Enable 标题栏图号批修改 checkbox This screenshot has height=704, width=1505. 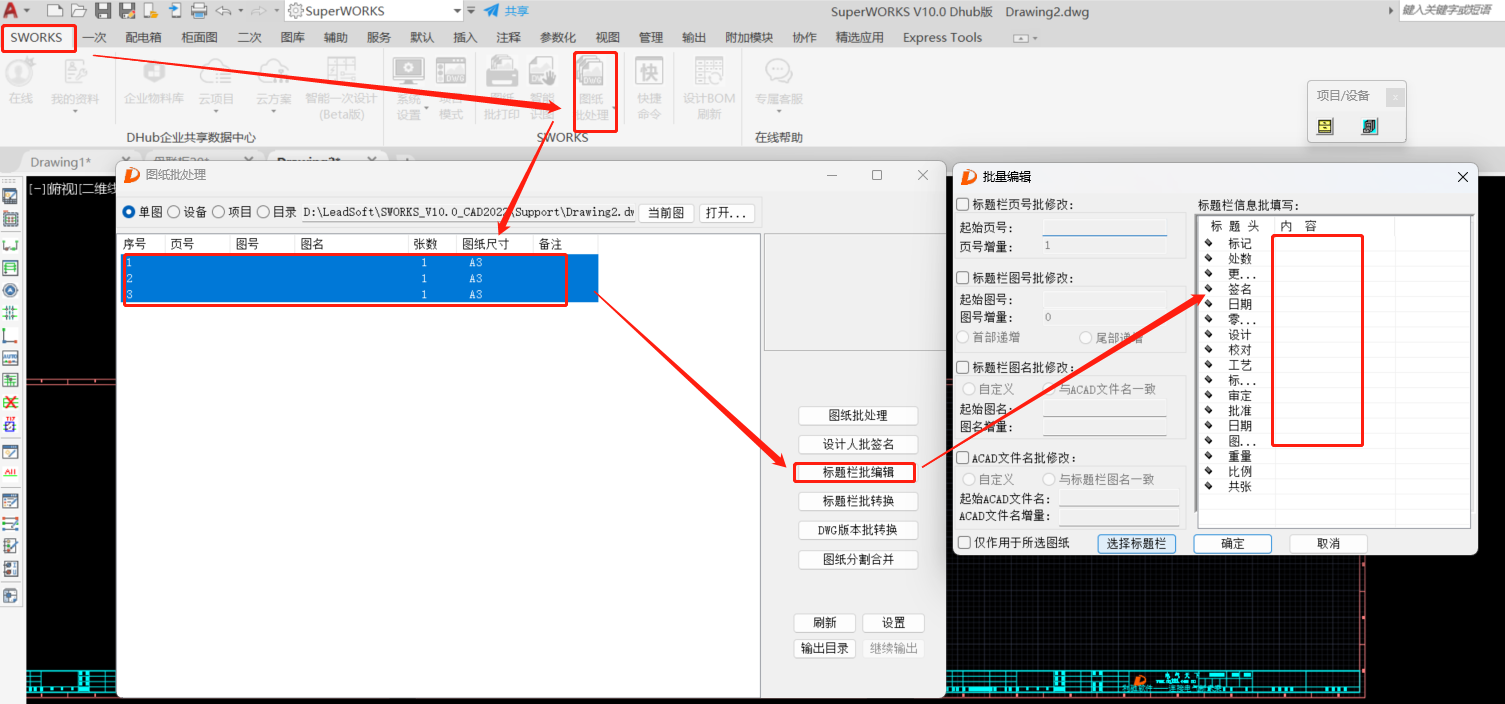pyautogui.click(x=964, y=278)
